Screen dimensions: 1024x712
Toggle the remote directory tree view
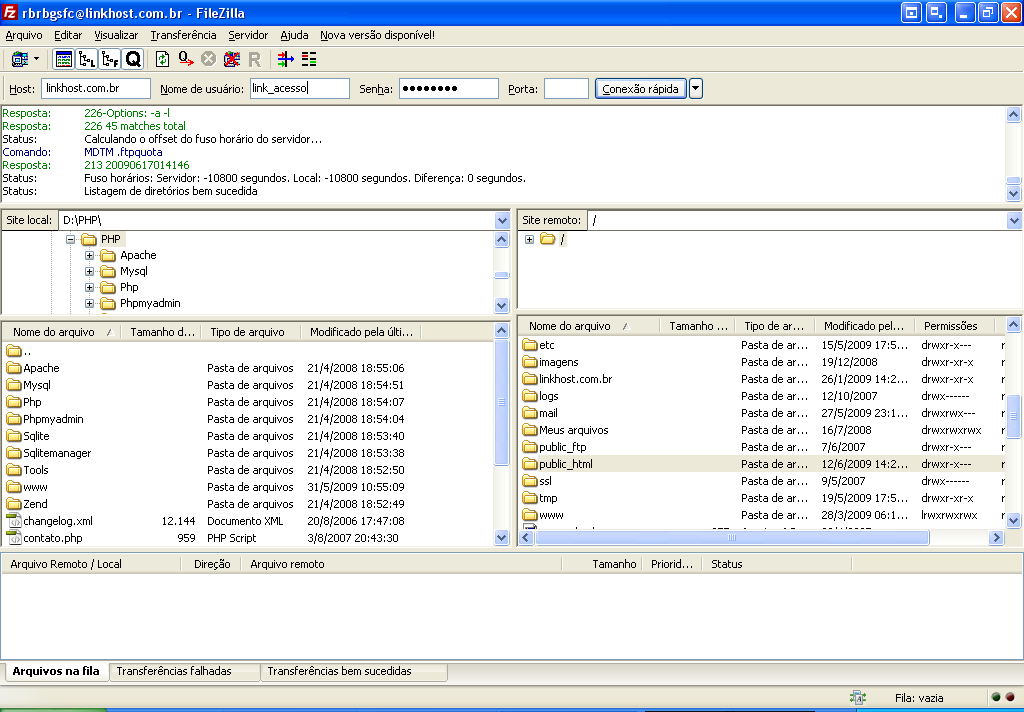[x=110, y=59]
